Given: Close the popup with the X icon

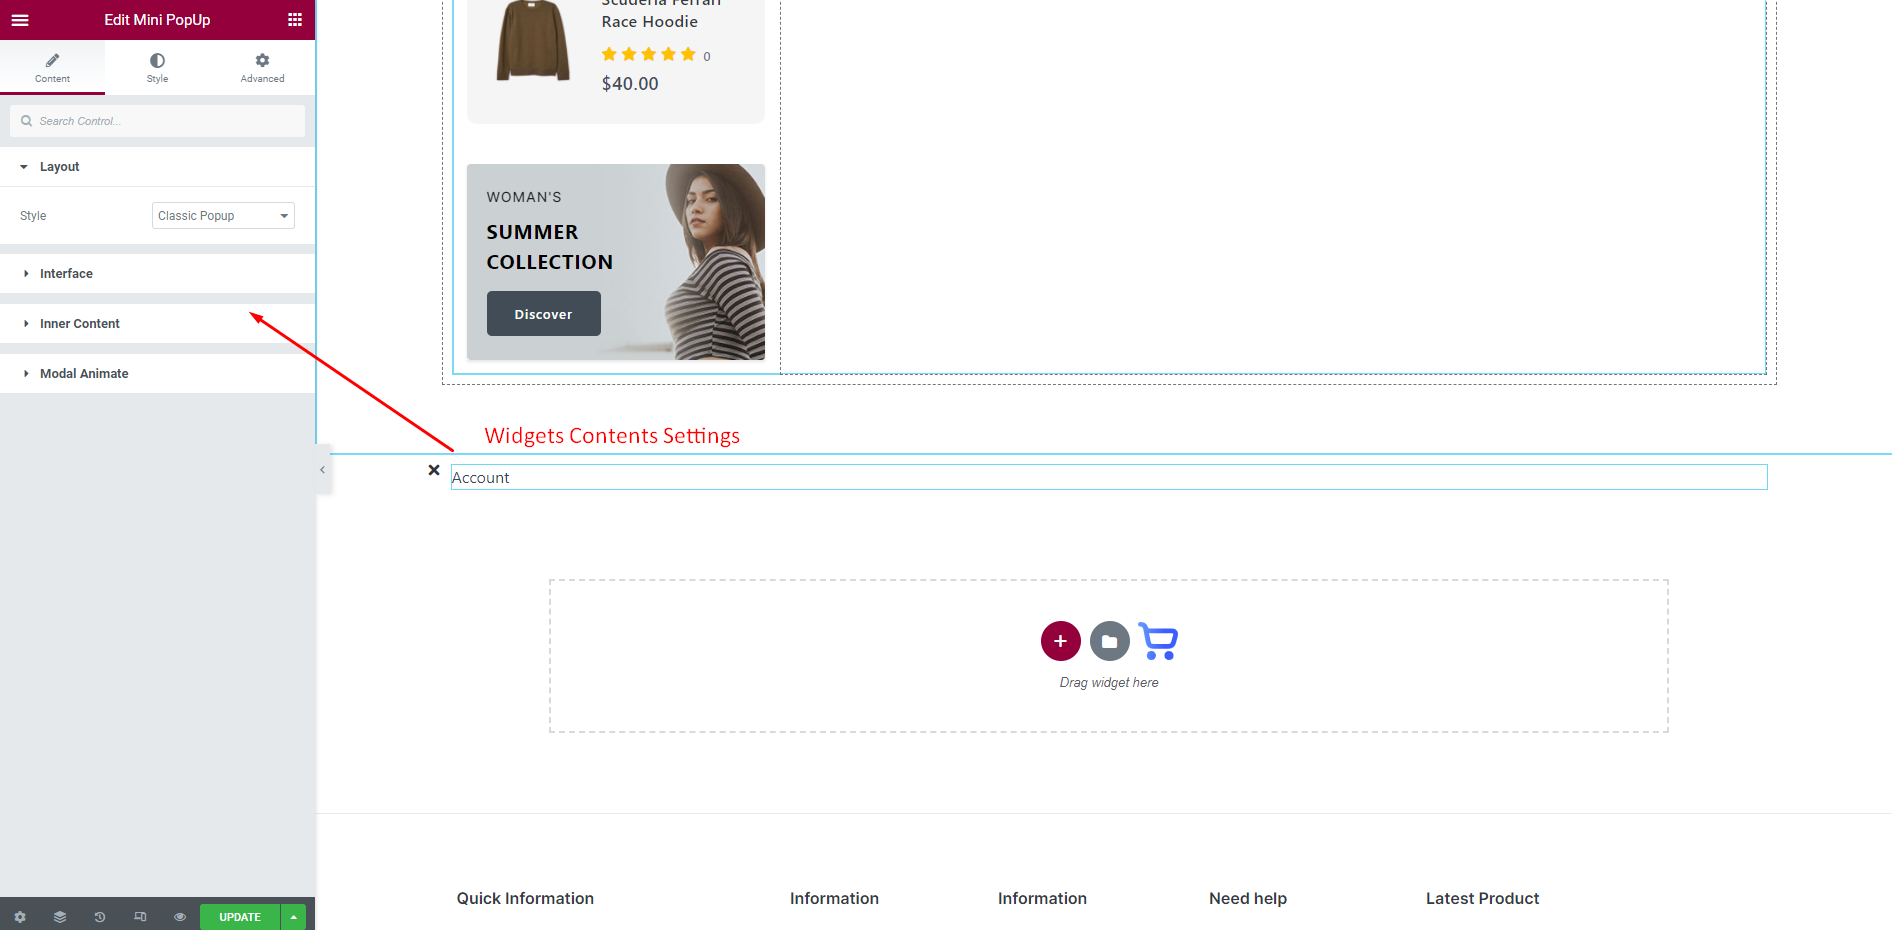Looking at the screenshot, I should tap(434, 470).
